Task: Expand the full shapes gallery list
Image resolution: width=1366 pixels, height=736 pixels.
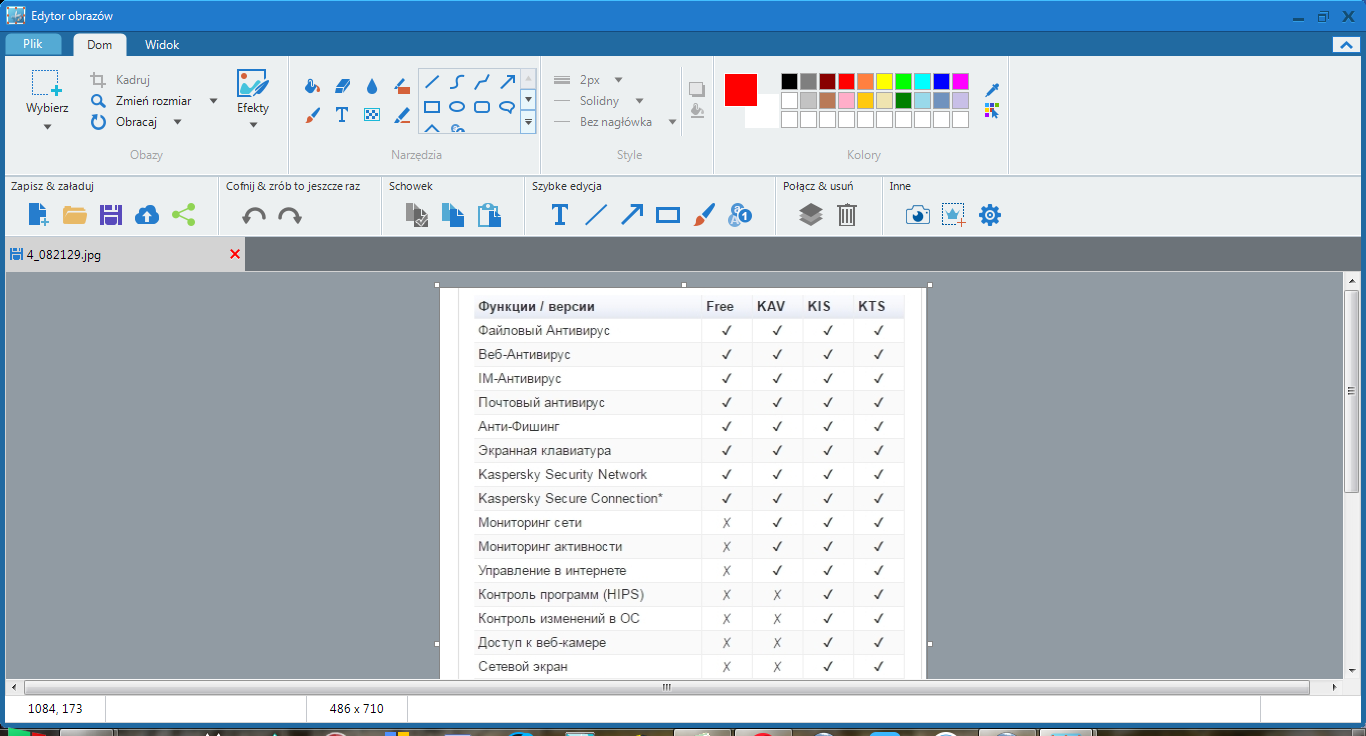Action: pyautogui.click(x=528, y=122)
